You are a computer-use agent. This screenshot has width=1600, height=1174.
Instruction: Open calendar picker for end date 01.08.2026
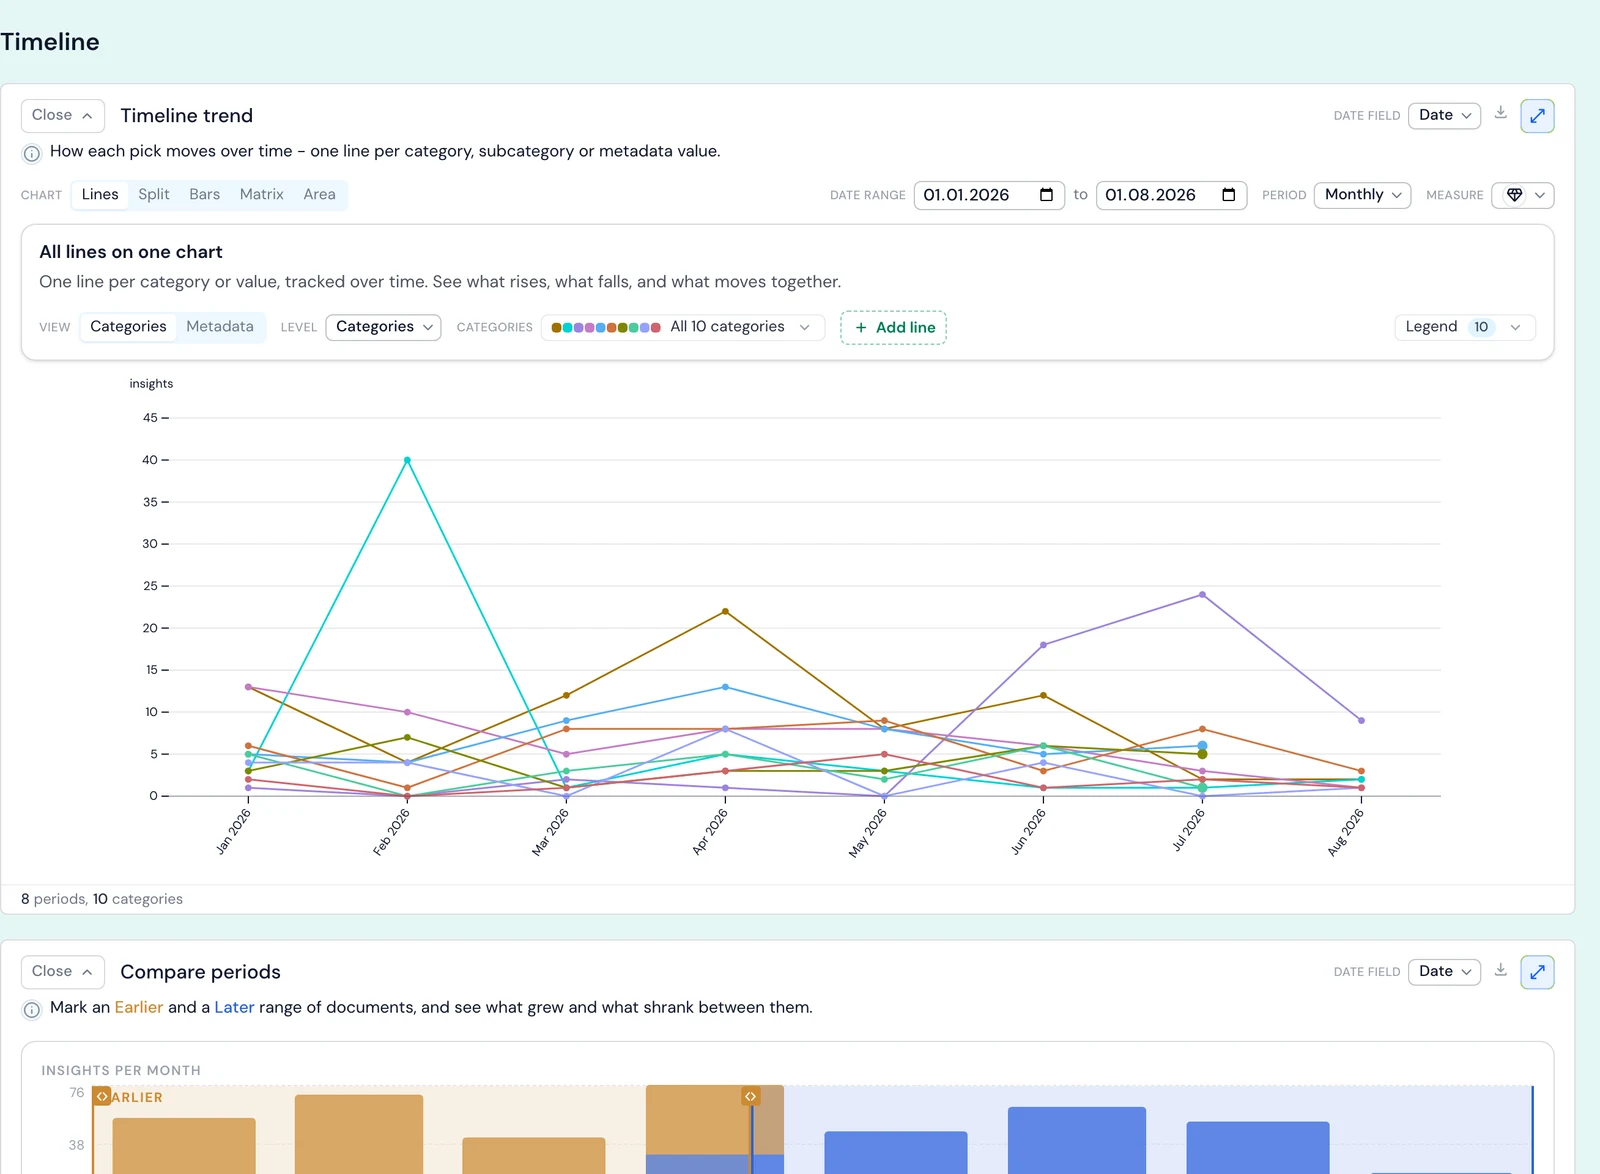[1228, 195]
